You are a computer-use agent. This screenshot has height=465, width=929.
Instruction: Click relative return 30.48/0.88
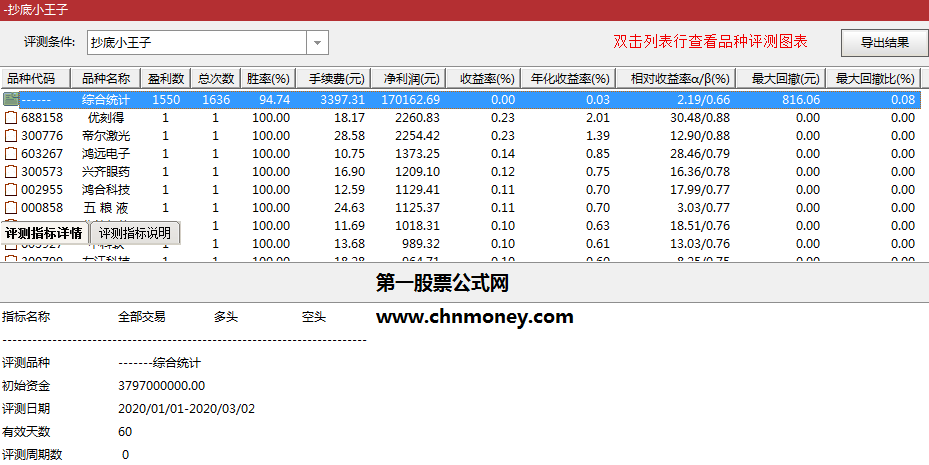pyautogui.click(x=700, y=118)
